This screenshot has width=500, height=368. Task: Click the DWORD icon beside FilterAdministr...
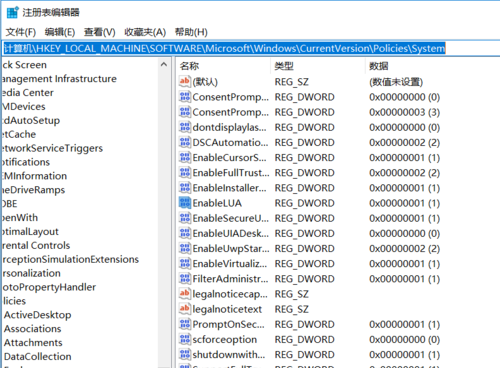pos(185,279)
